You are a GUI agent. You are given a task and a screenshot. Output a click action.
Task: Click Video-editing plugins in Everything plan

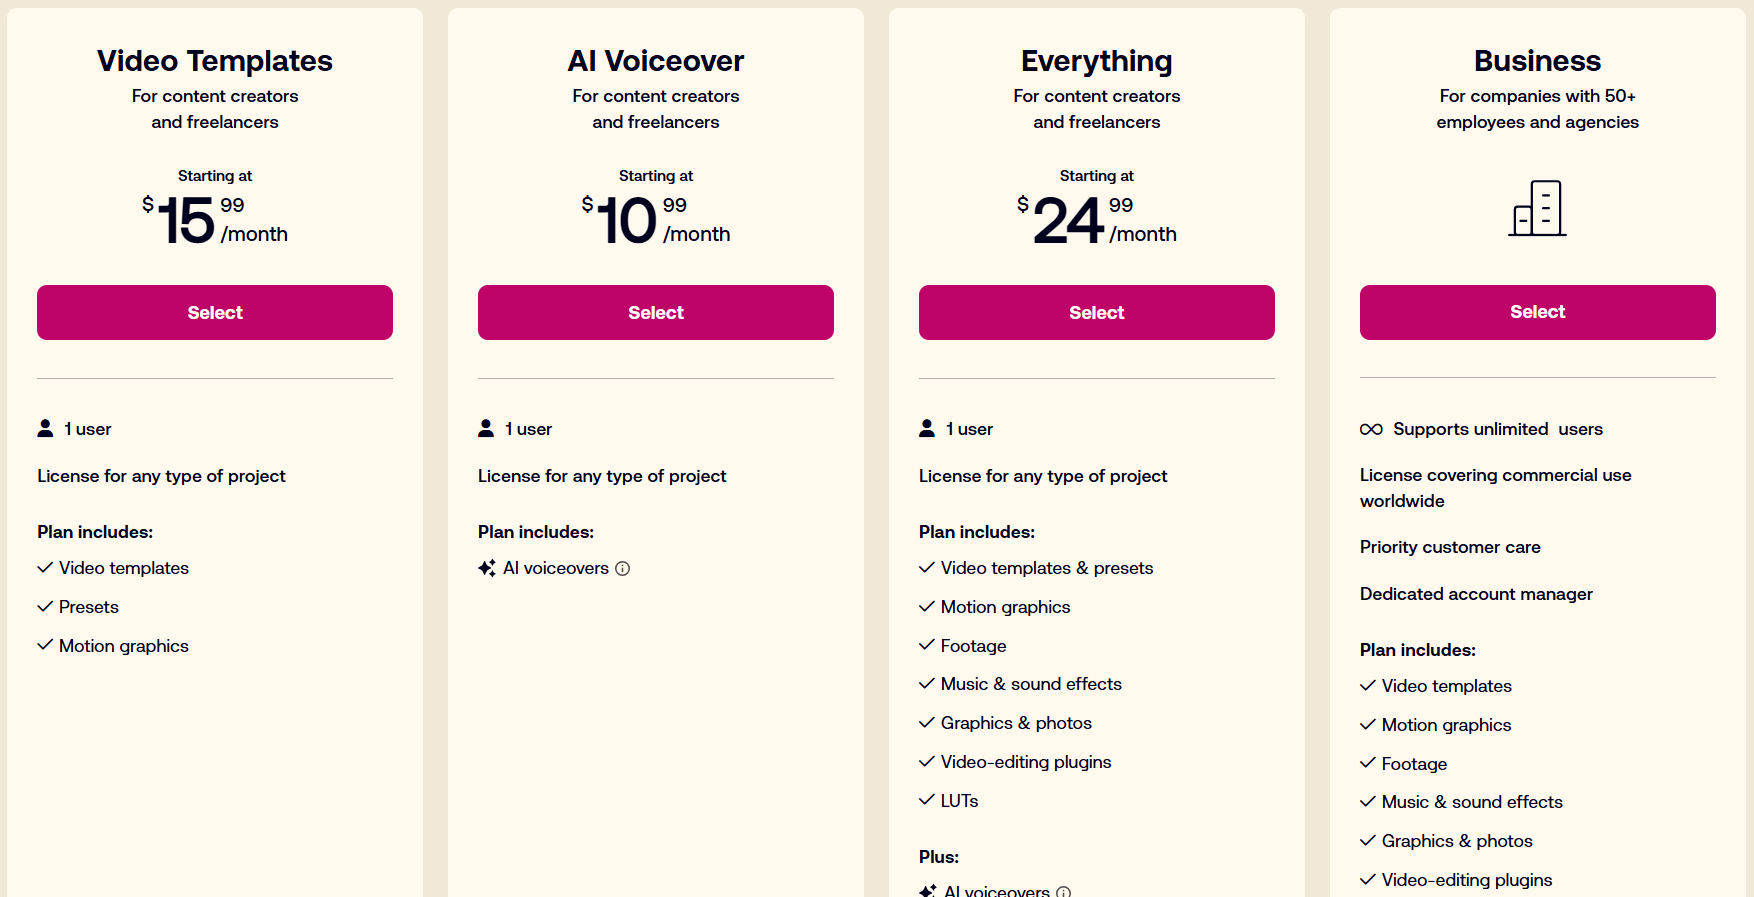tap(1026, 762)
